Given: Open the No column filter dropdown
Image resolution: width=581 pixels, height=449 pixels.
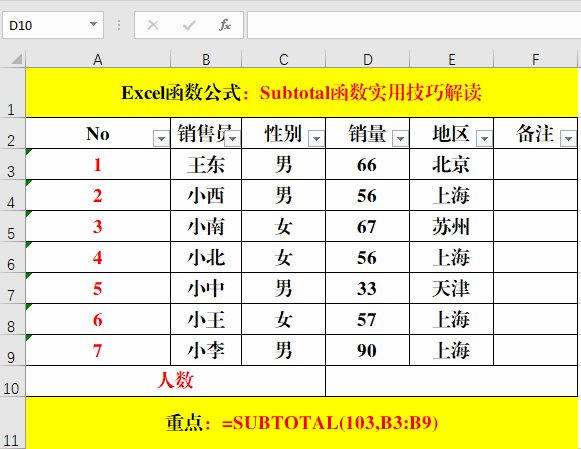Looking at the screenshot, I should 161,139.
